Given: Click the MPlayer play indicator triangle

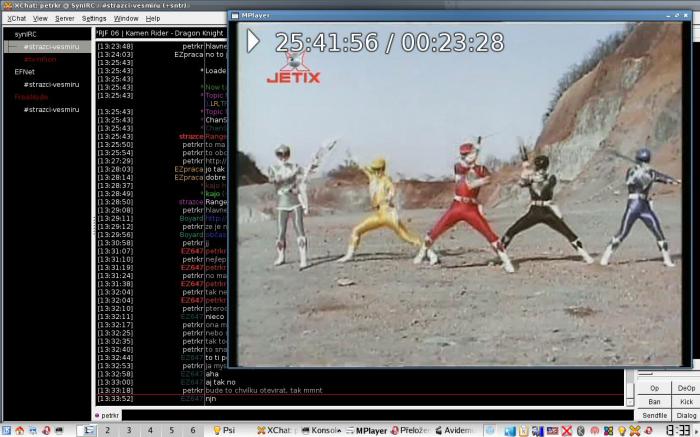Looking at the screenshot, I should (253, 41).
